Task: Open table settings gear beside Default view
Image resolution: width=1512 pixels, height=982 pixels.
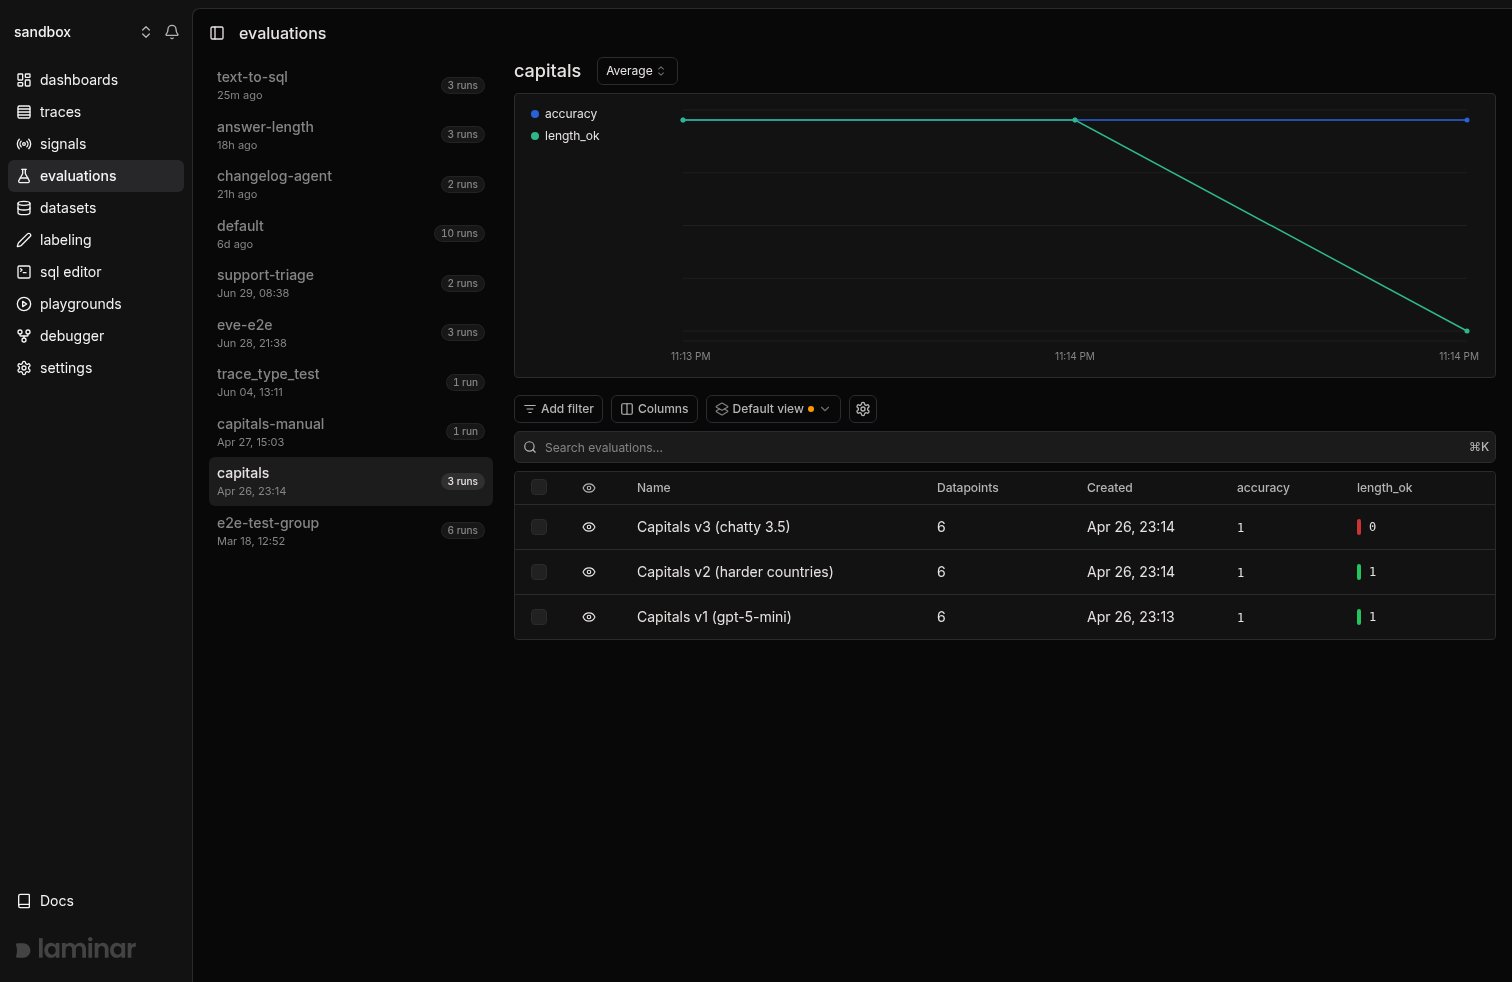Action: tap(863, 409)
